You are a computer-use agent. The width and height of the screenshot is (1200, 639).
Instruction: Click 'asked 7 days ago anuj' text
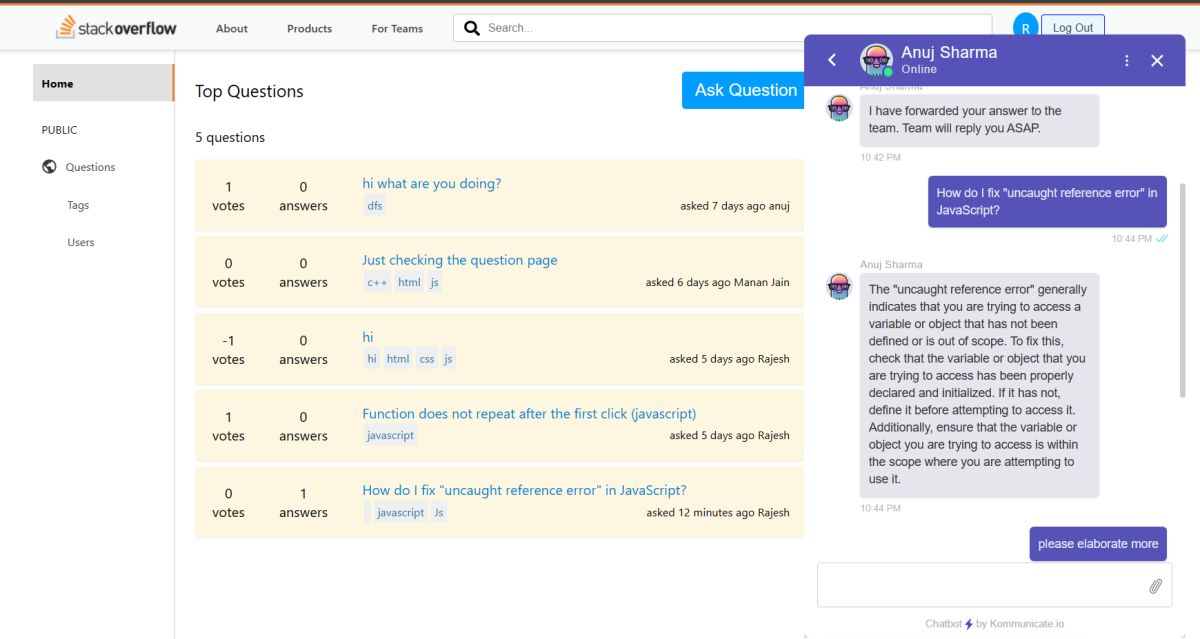point(735,206)
